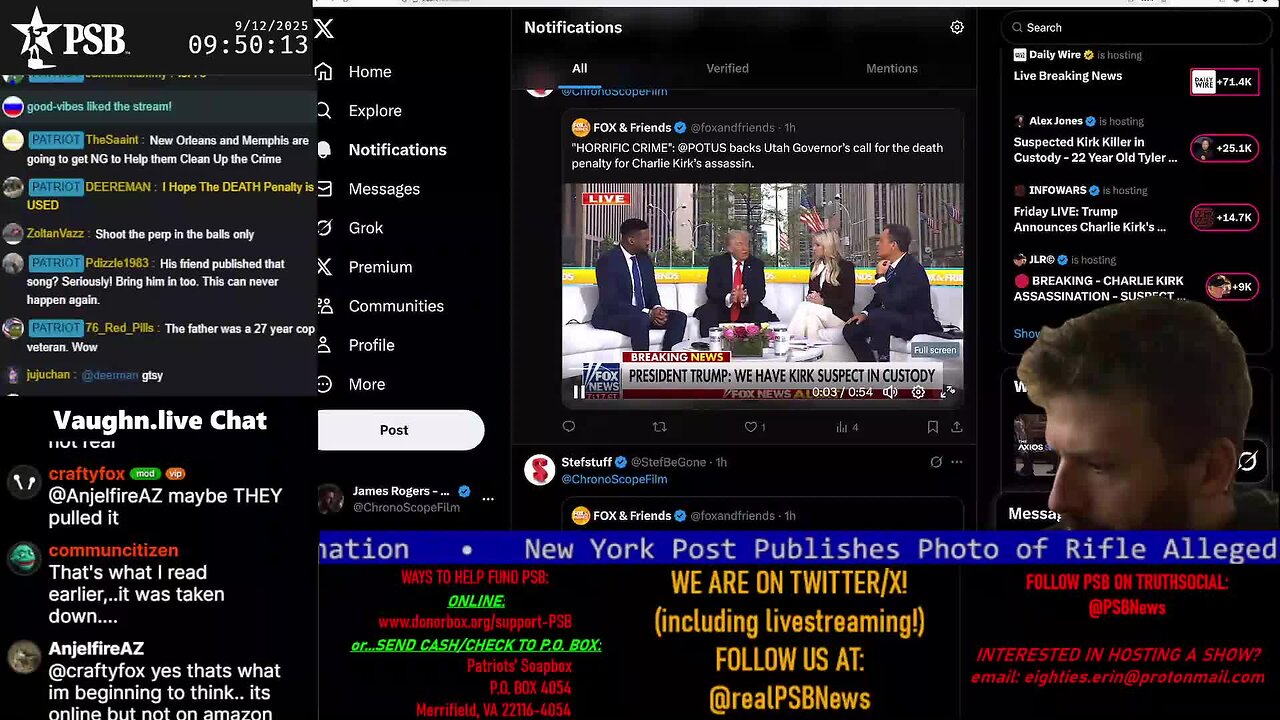Open INFOWARS Friday LIVE broadcast
Image resolution: width=1280 pixels, height=720 pixels.
coord(1090,220)
